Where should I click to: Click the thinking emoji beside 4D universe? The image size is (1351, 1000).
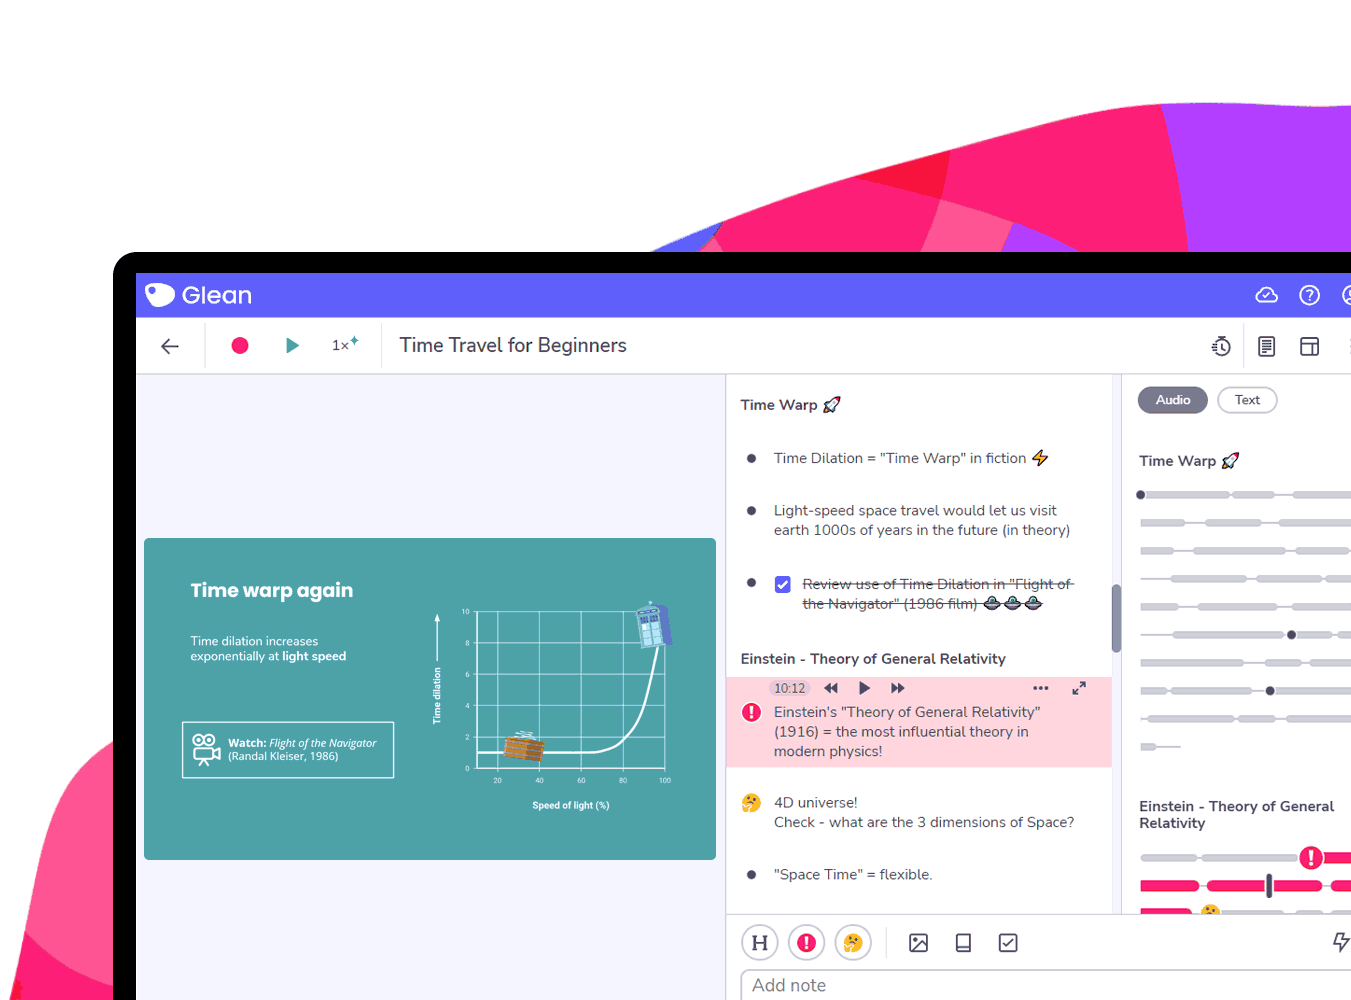click(752, 802)
